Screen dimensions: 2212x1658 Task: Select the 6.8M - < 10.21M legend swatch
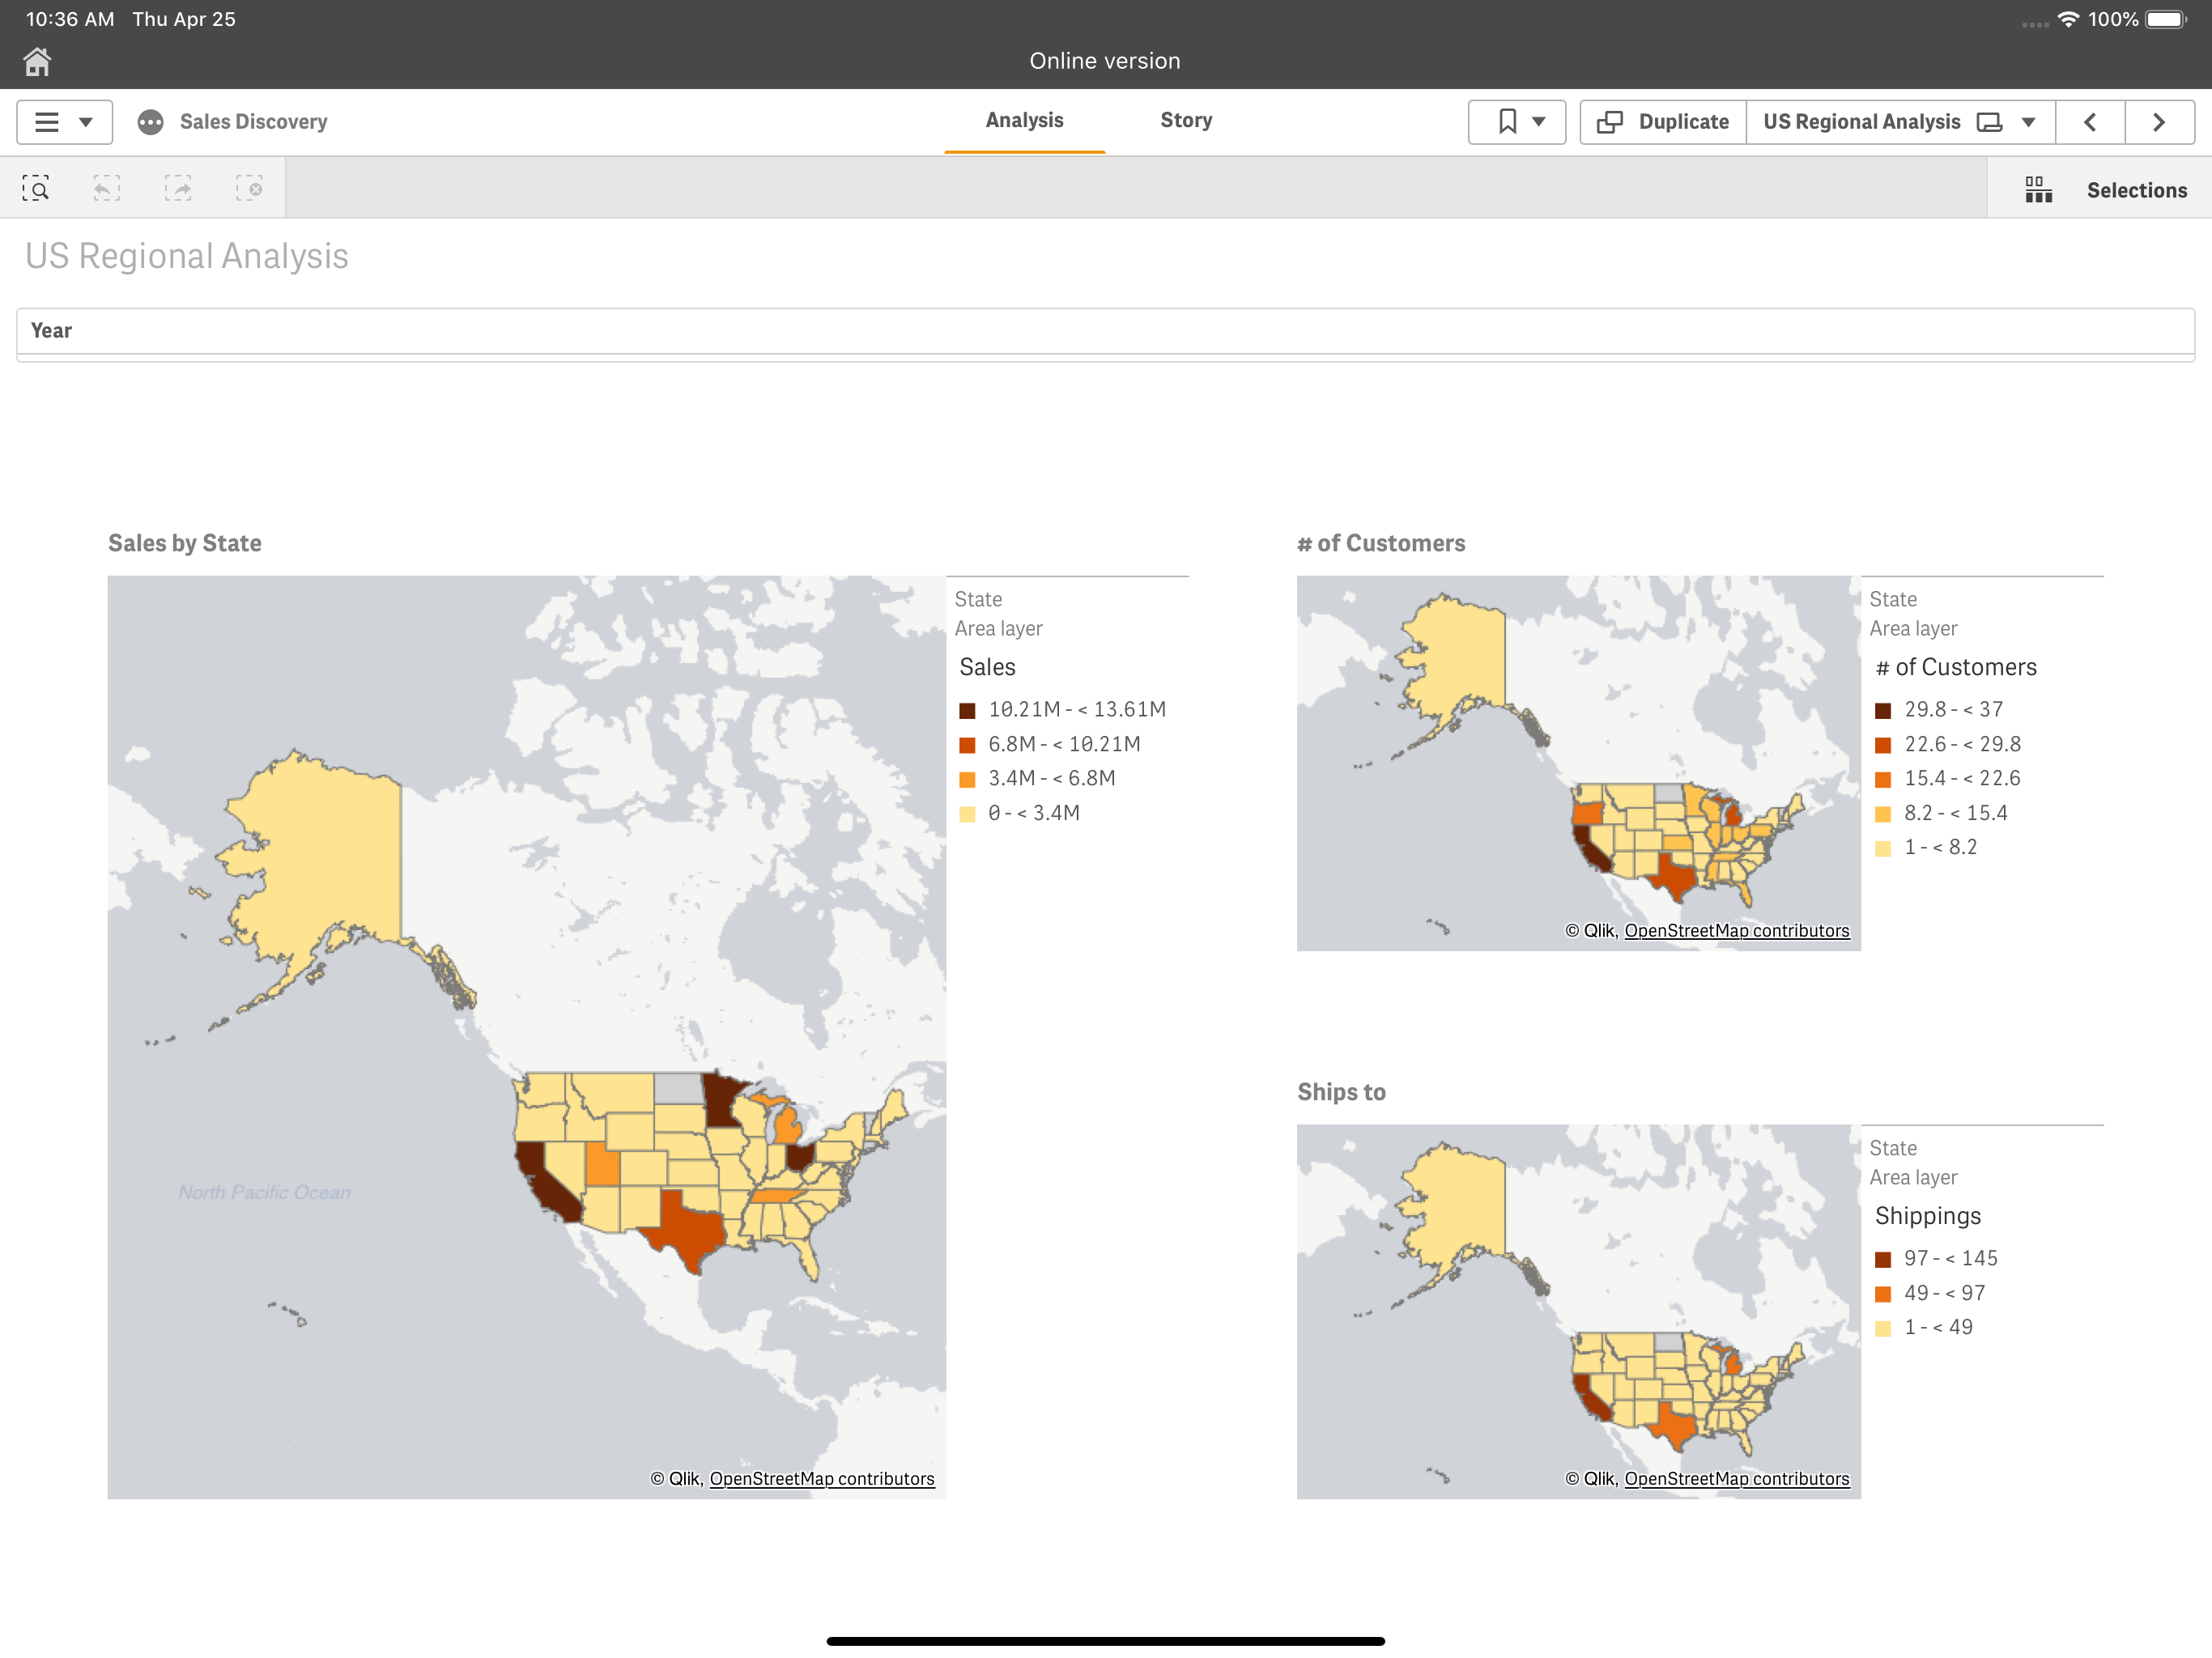[967, 745]
